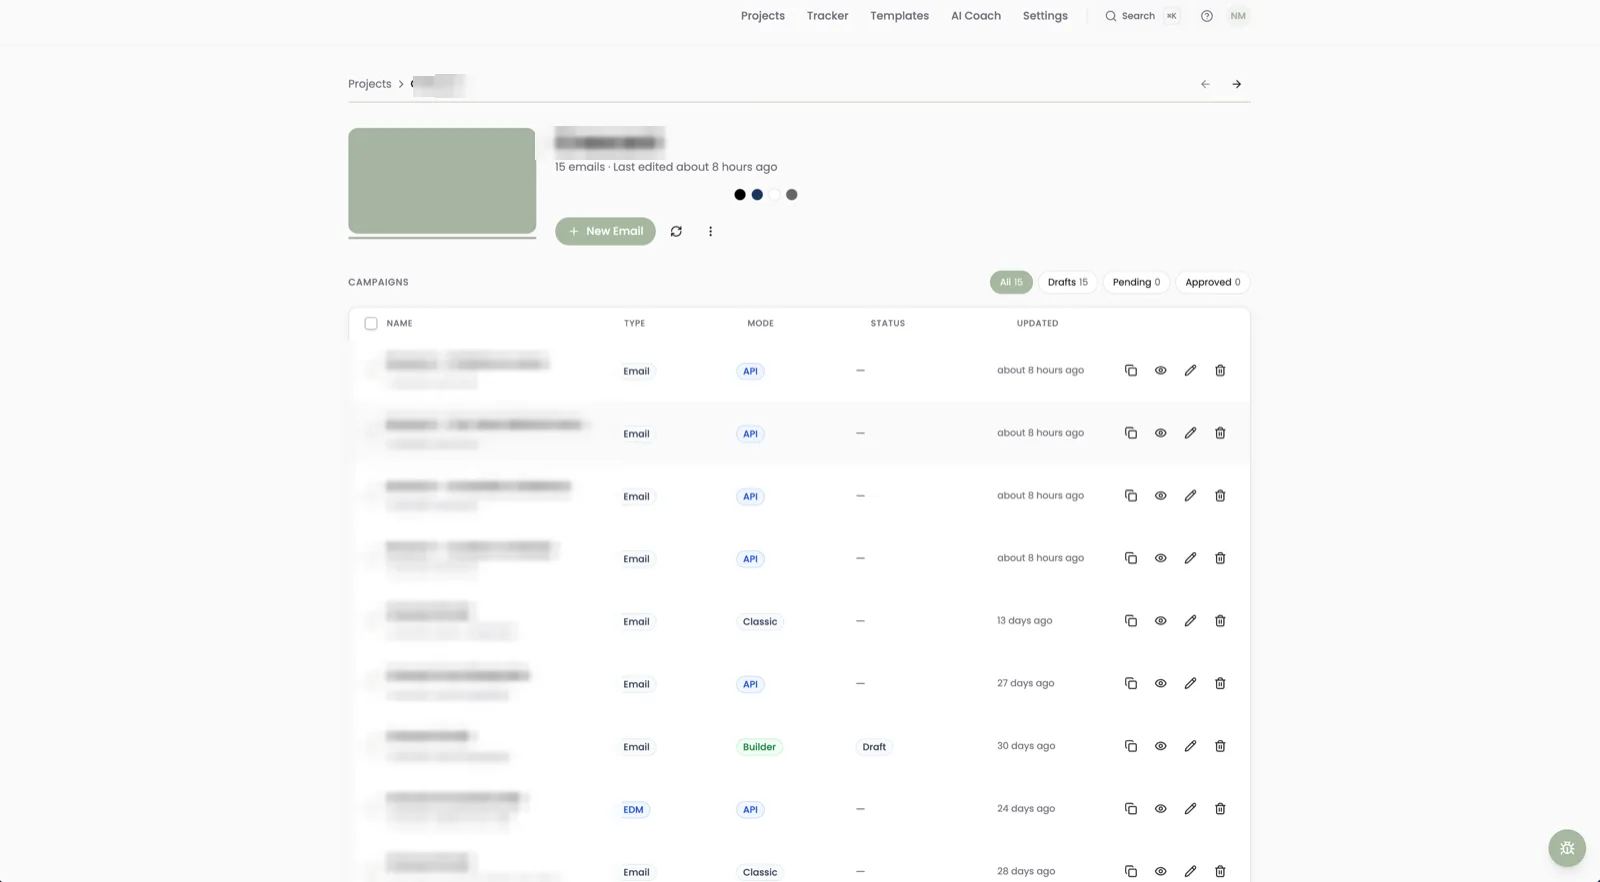This screenshot has height=882, width=1600.
Task: Pick the navy blue brand color dot
Action: tap(757, 195)
